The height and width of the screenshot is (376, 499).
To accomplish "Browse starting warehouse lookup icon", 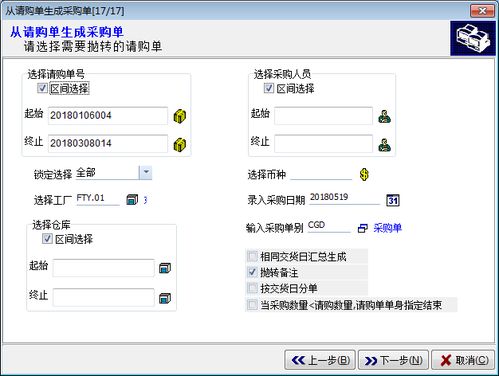I will point(165,268).
